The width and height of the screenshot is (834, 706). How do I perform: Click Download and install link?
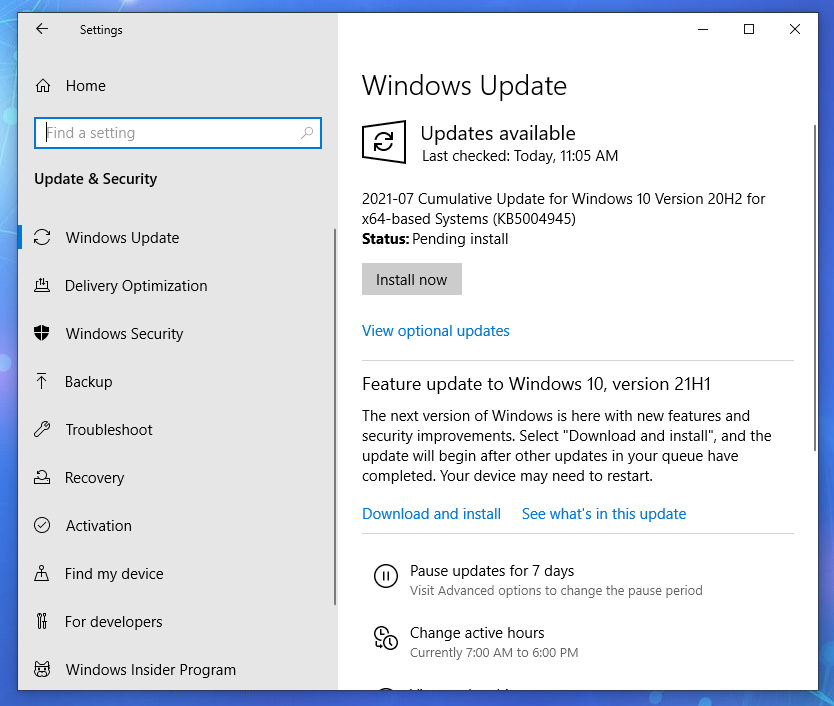(x=431, y=514)
